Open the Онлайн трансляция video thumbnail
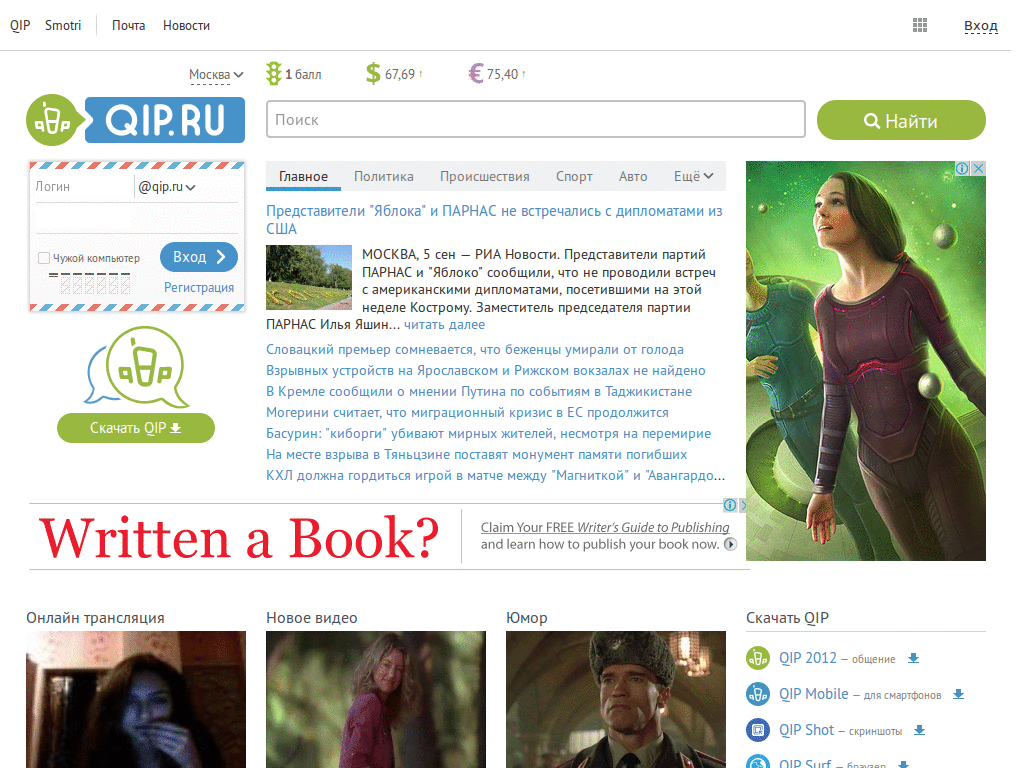Screen dimensions: 1024x768 pos(136,699)
